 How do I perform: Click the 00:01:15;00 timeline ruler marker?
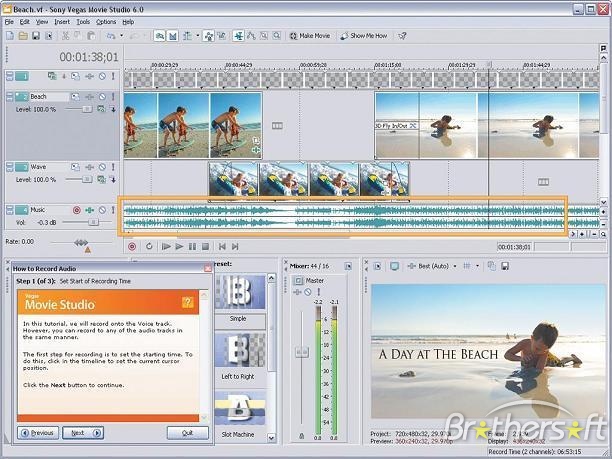point(388,65)
